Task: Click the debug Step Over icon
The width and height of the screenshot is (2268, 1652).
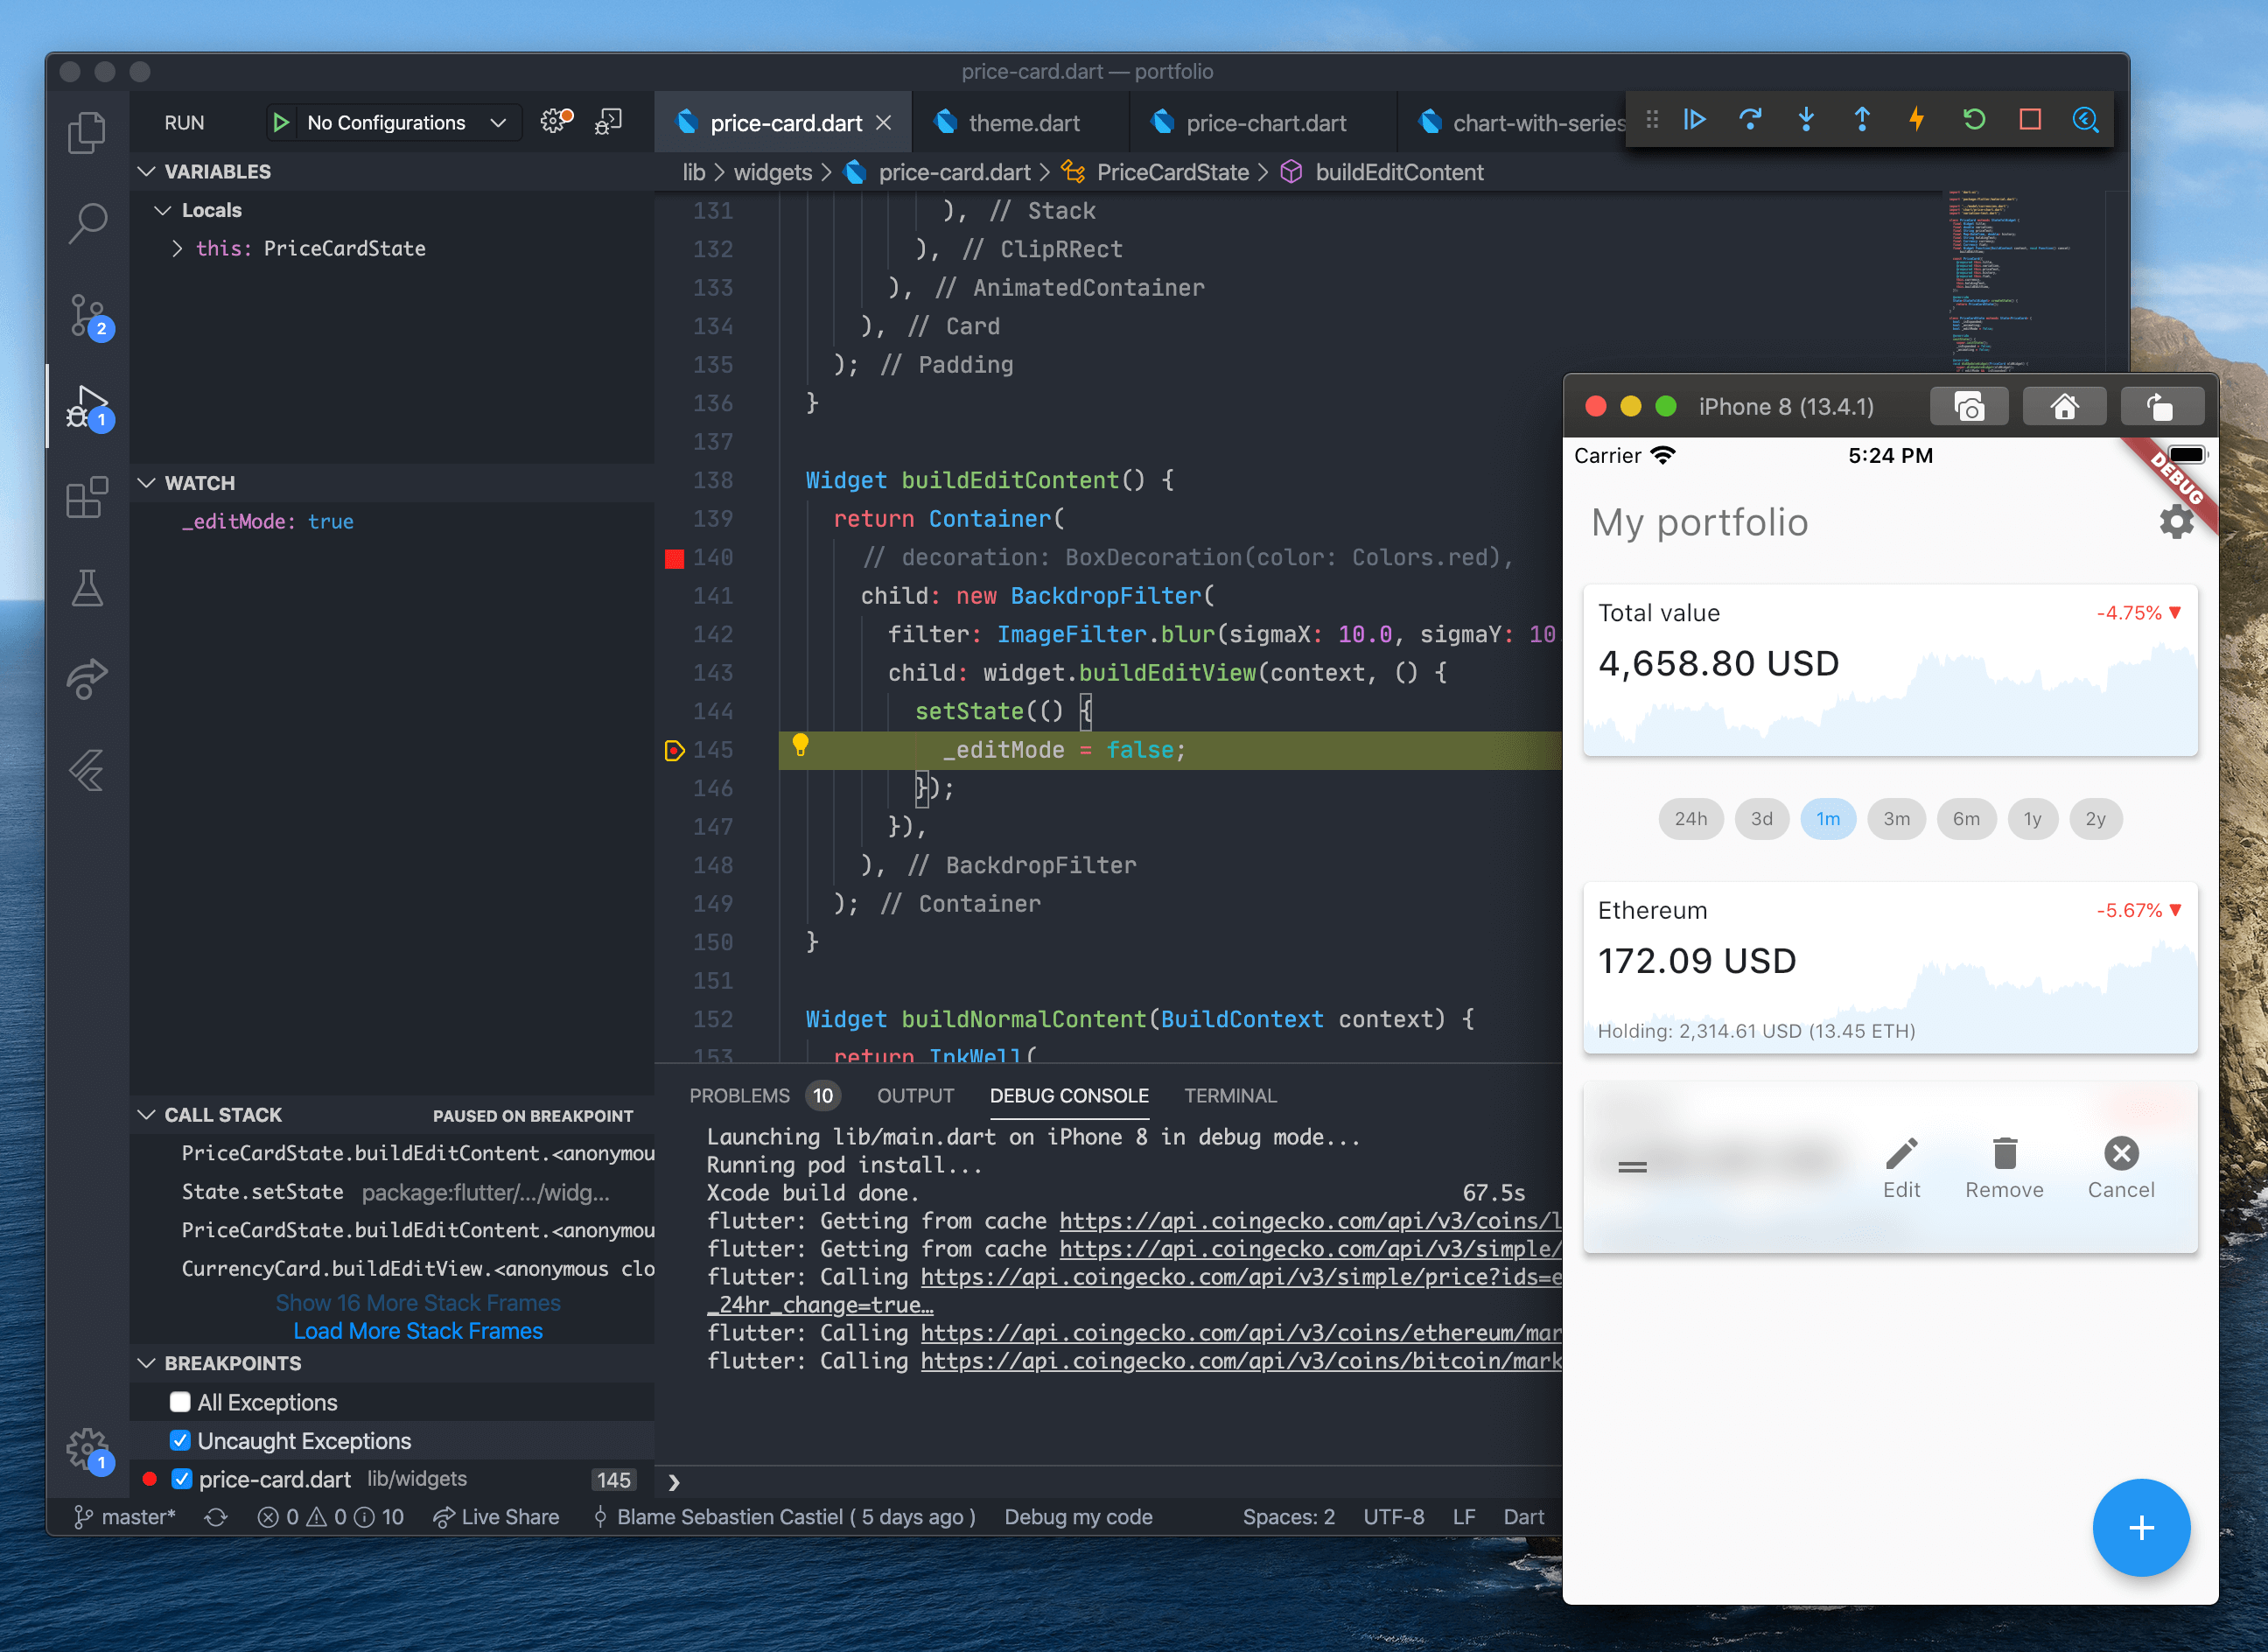Action: (x=1750, y=120)
